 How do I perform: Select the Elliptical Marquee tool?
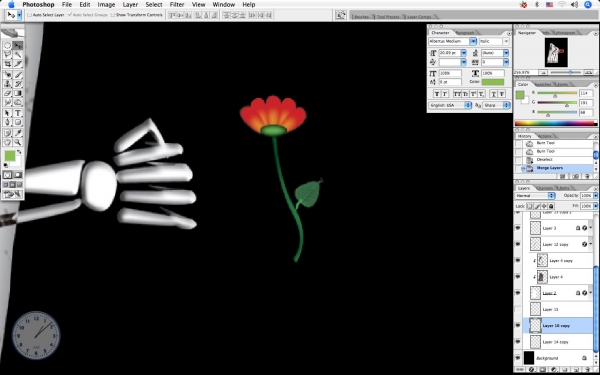click(x=7, y=46)
